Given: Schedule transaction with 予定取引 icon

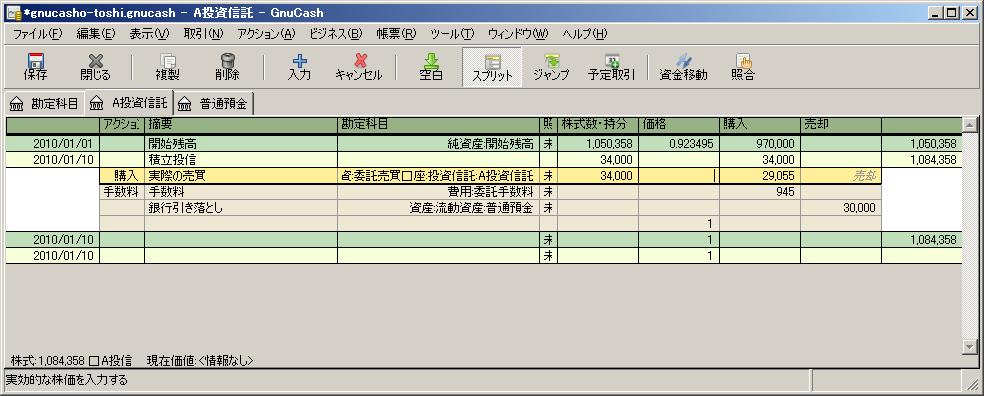Looking at the screenshot, I should click(611, 67).
